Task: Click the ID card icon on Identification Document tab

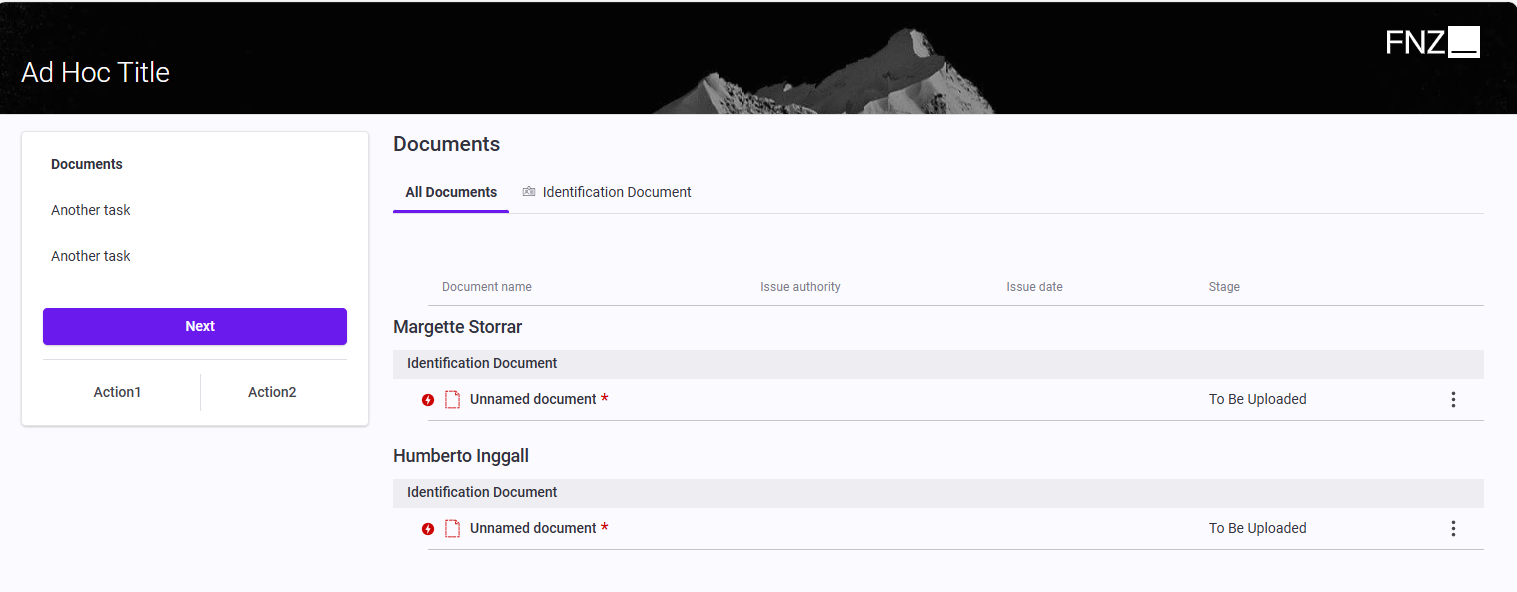Action: pyautogui.click(x=529, y=192)
